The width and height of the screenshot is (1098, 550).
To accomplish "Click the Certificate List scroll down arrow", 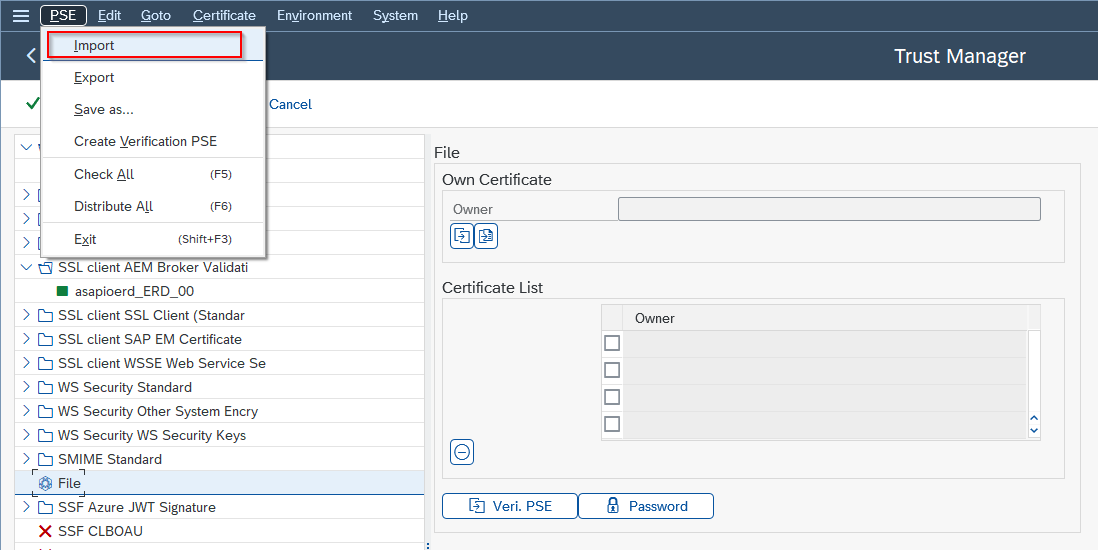I will (x=1034, y=430).
